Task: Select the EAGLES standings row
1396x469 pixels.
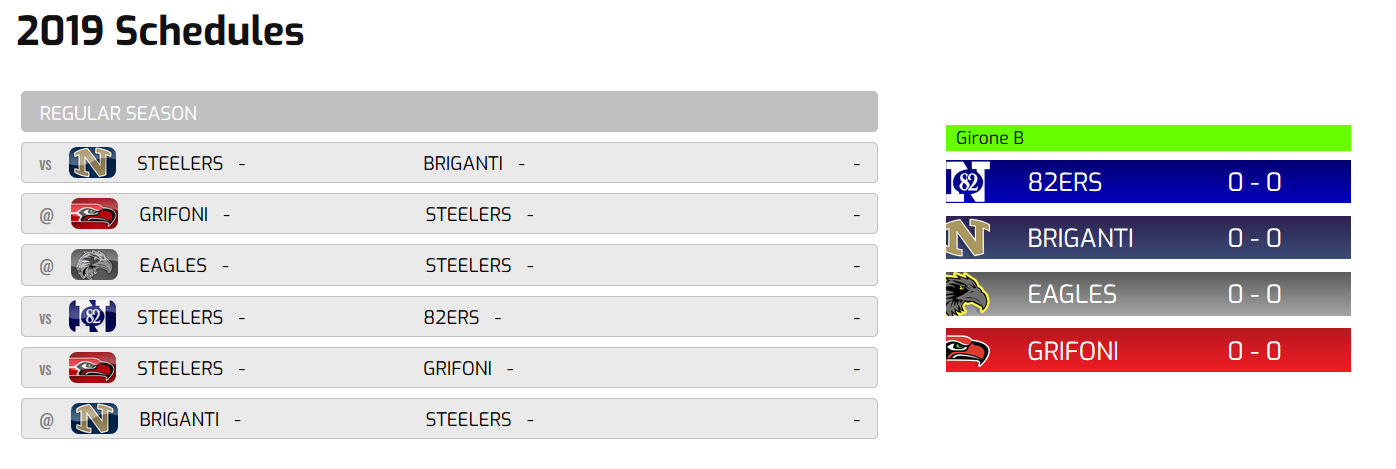Action: point(1148,294)
